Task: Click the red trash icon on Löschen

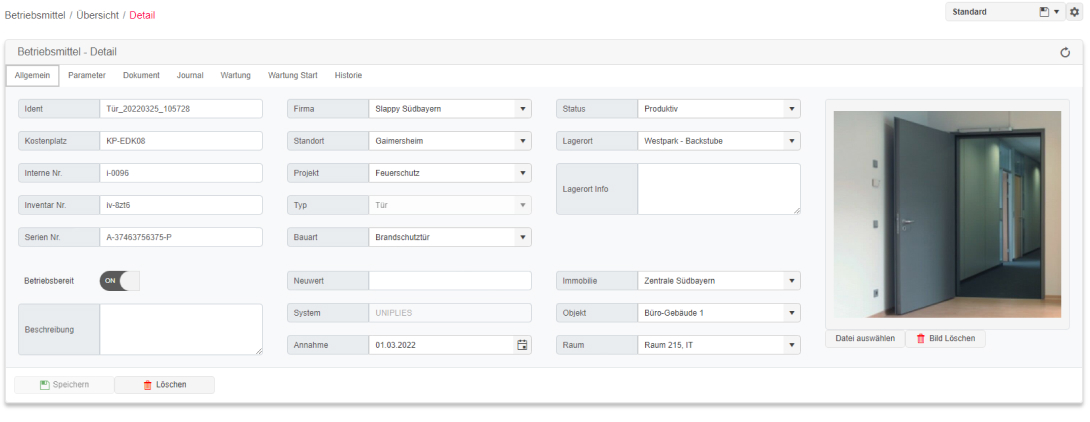Action: pos(147,384)
